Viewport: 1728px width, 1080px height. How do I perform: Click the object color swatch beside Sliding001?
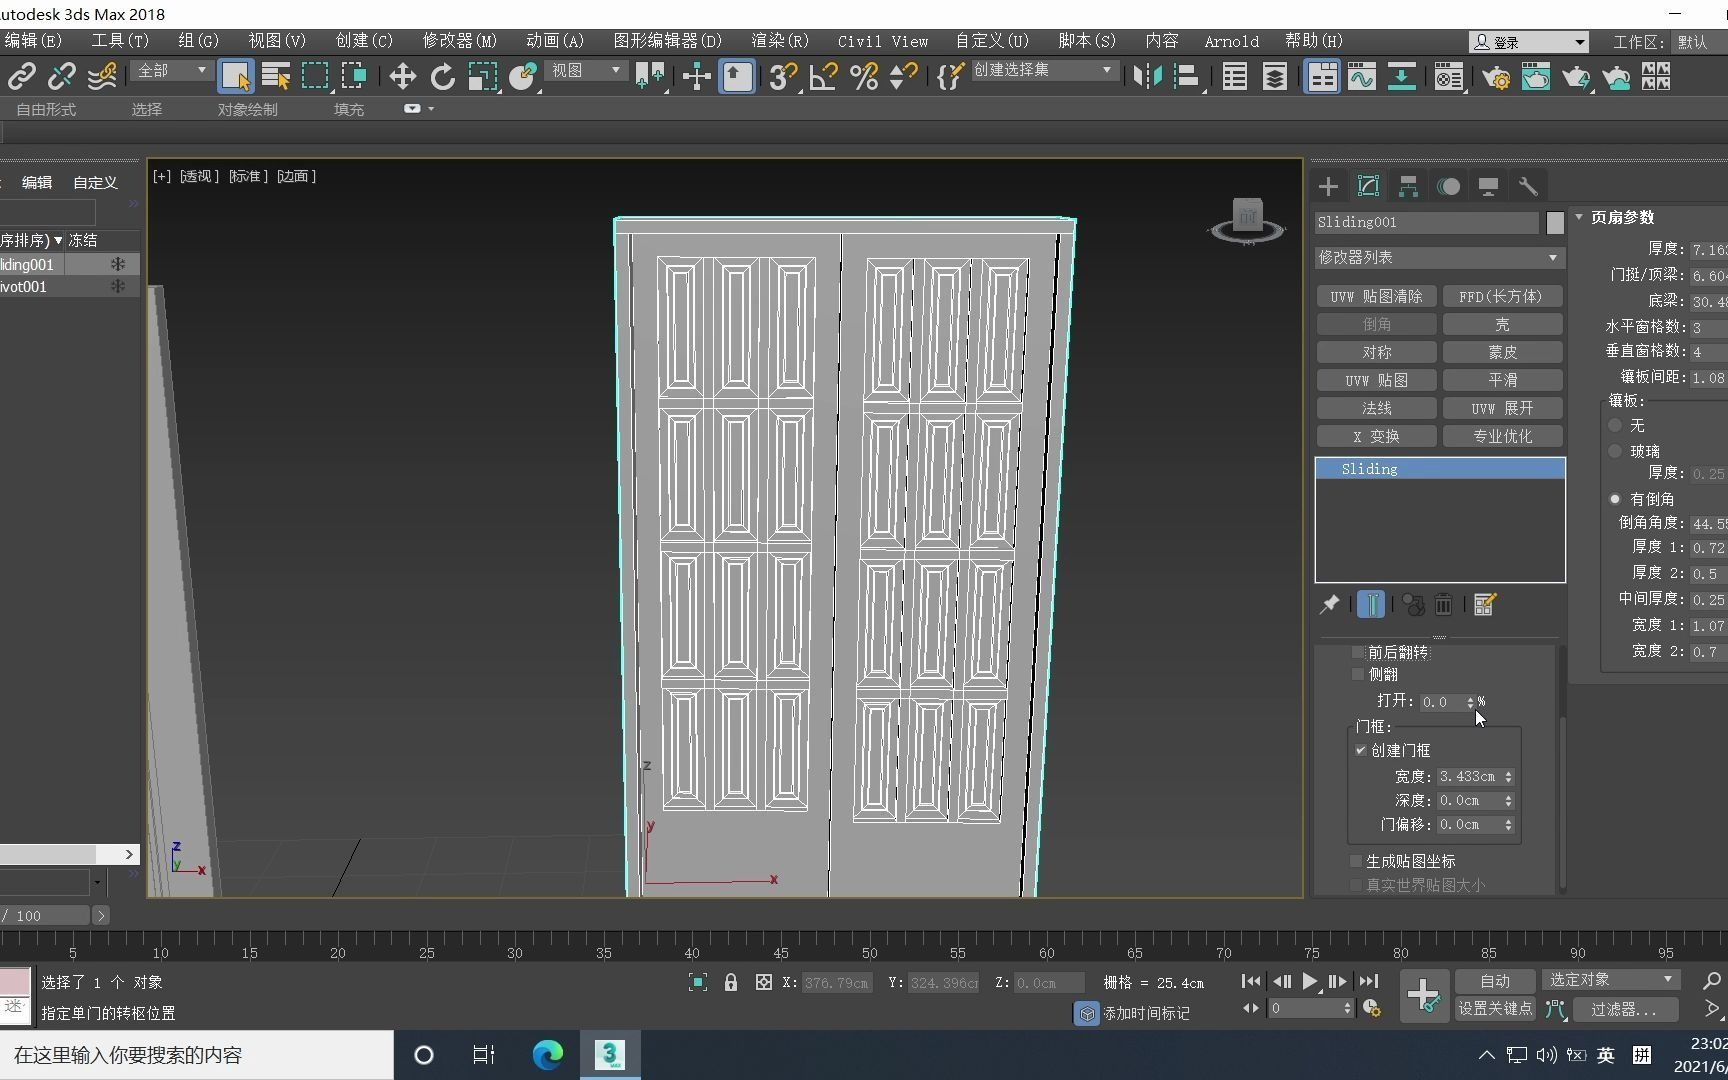pos(1556,223)
